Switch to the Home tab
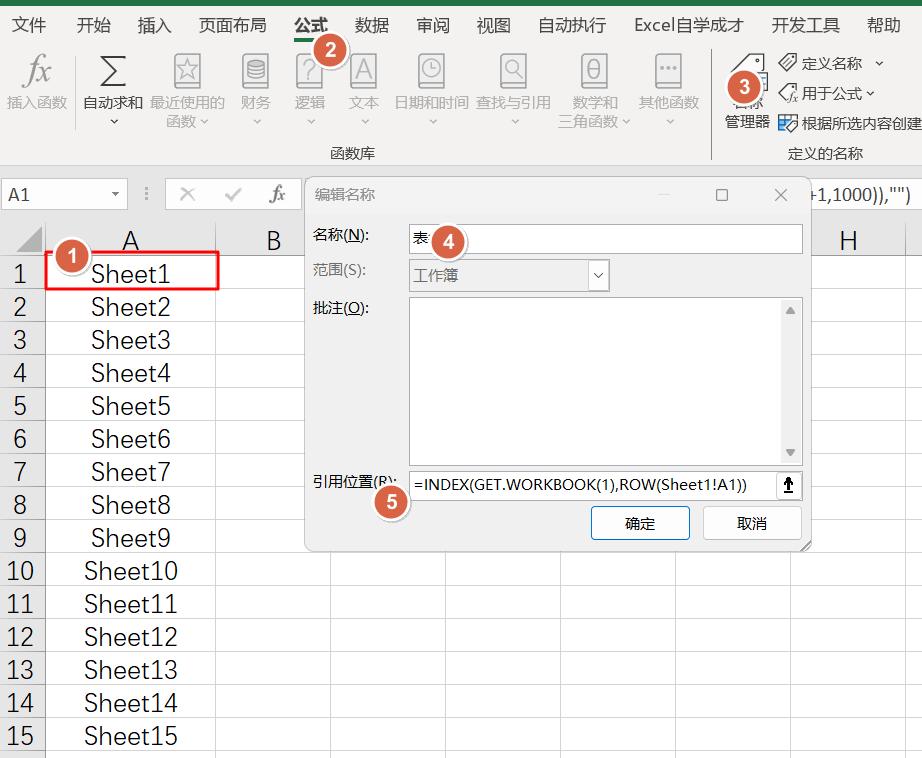 pos(93,25)
